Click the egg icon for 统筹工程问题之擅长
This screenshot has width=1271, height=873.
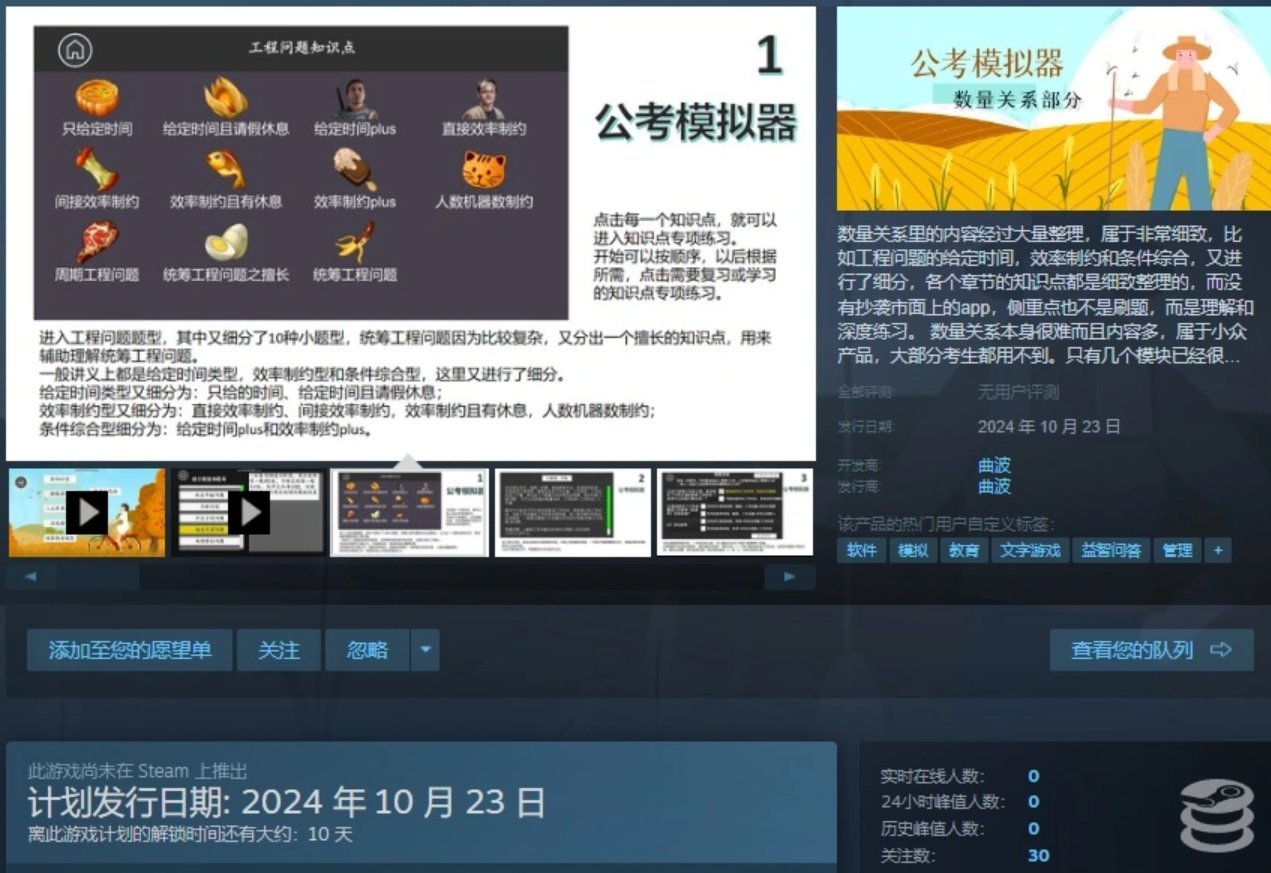point(226,243)
